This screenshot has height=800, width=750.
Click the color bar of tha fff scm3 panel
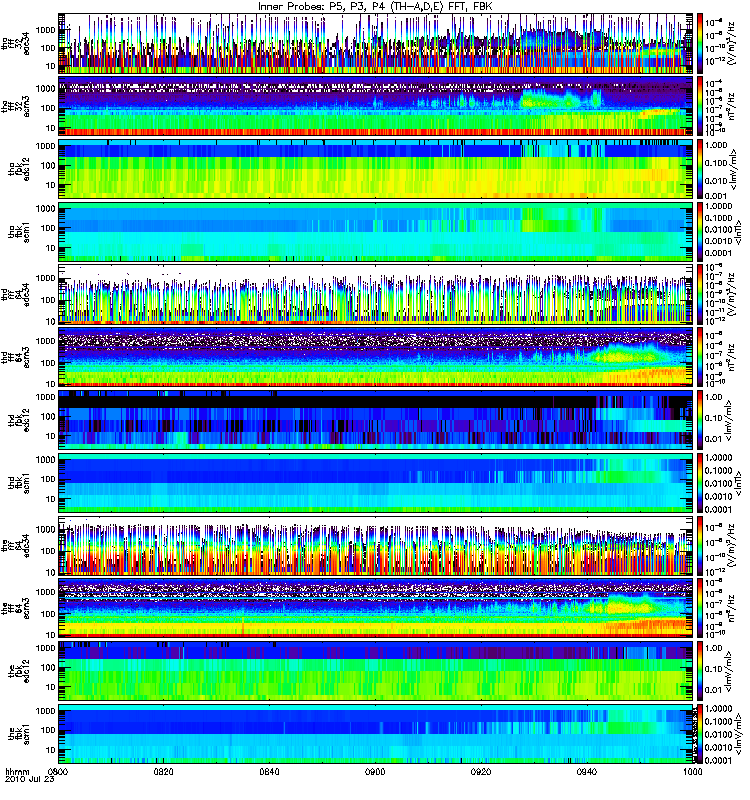click(x=700, y=106)
